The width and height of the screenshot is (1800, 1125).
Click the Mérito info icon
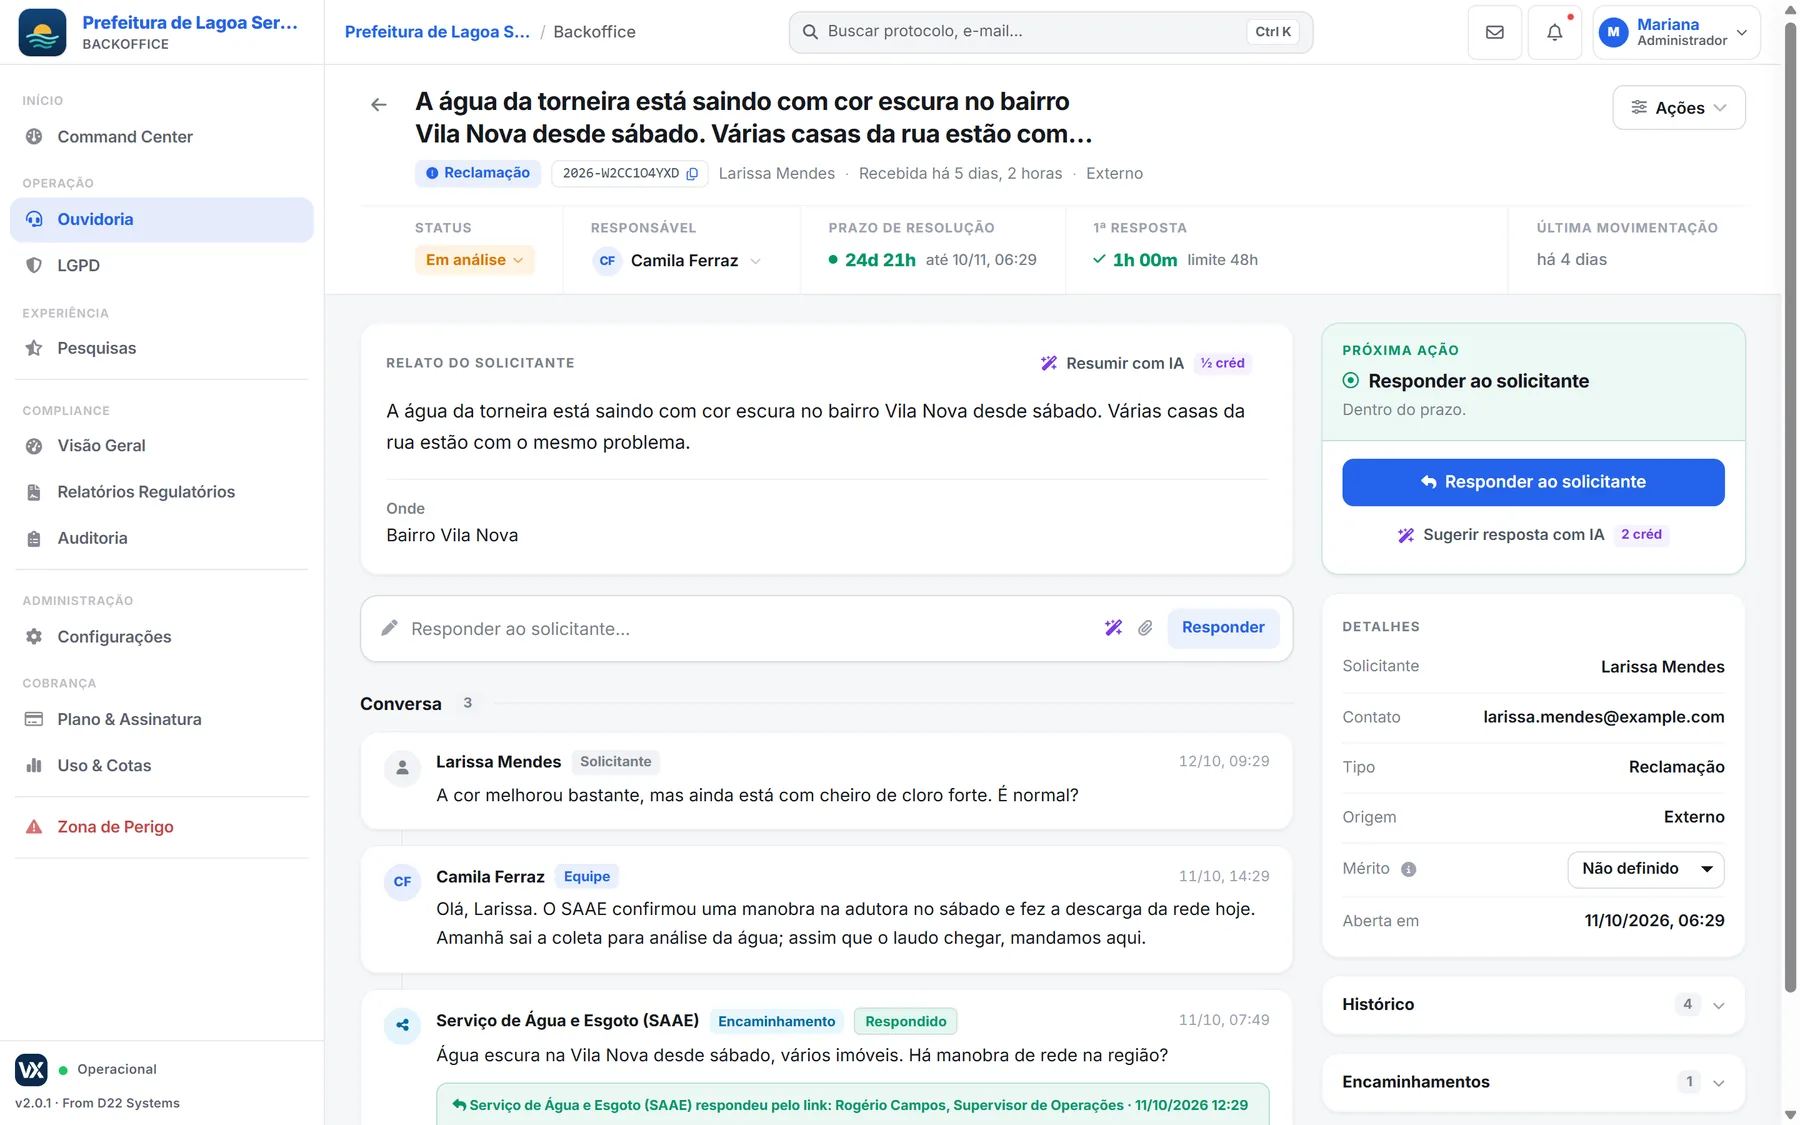pos(1409,869)
